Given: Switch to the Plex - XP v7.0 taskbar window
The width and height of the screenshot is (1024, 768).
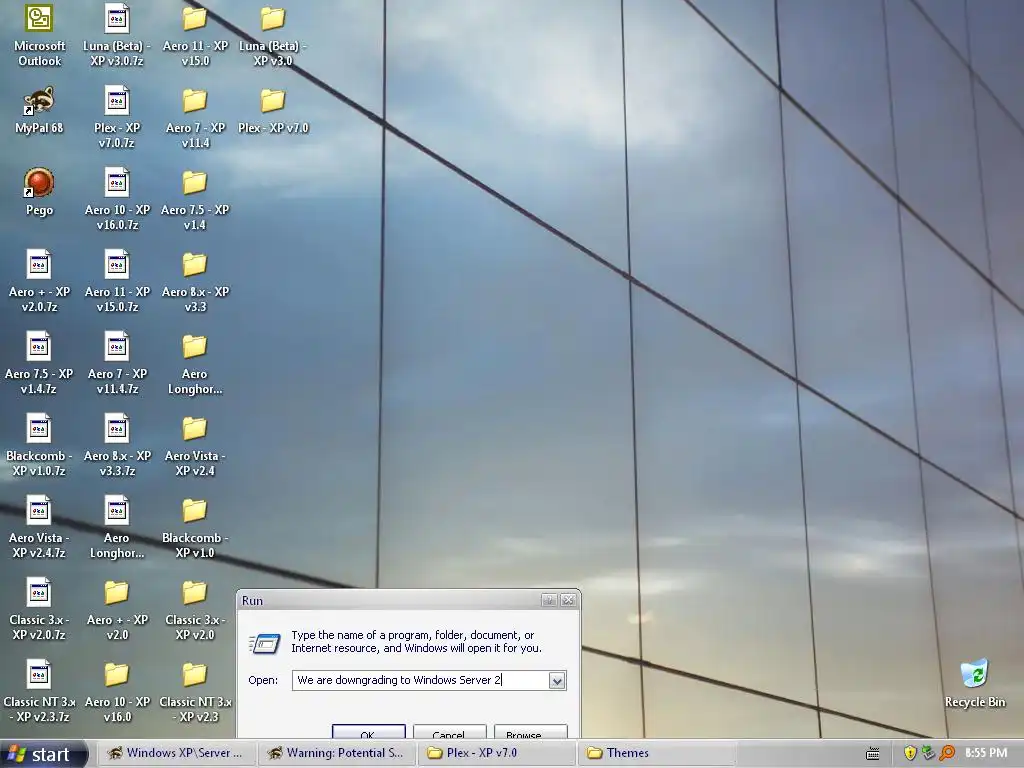Looking at the screenshot, I should click(x=496, y=753).
